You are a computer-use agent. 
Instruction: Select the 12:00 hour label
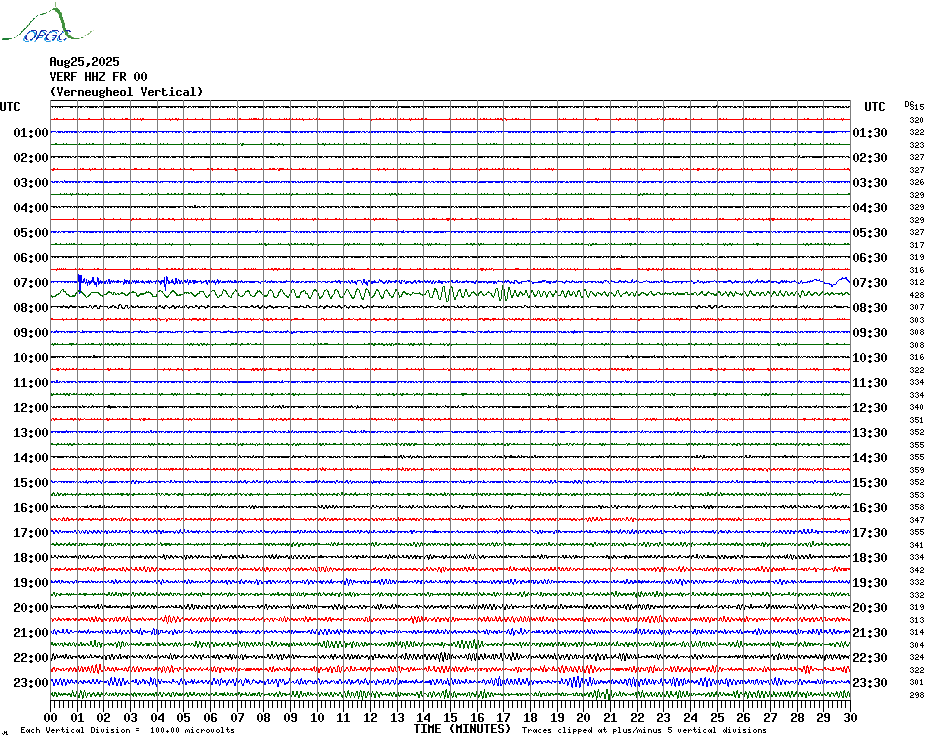31,408
